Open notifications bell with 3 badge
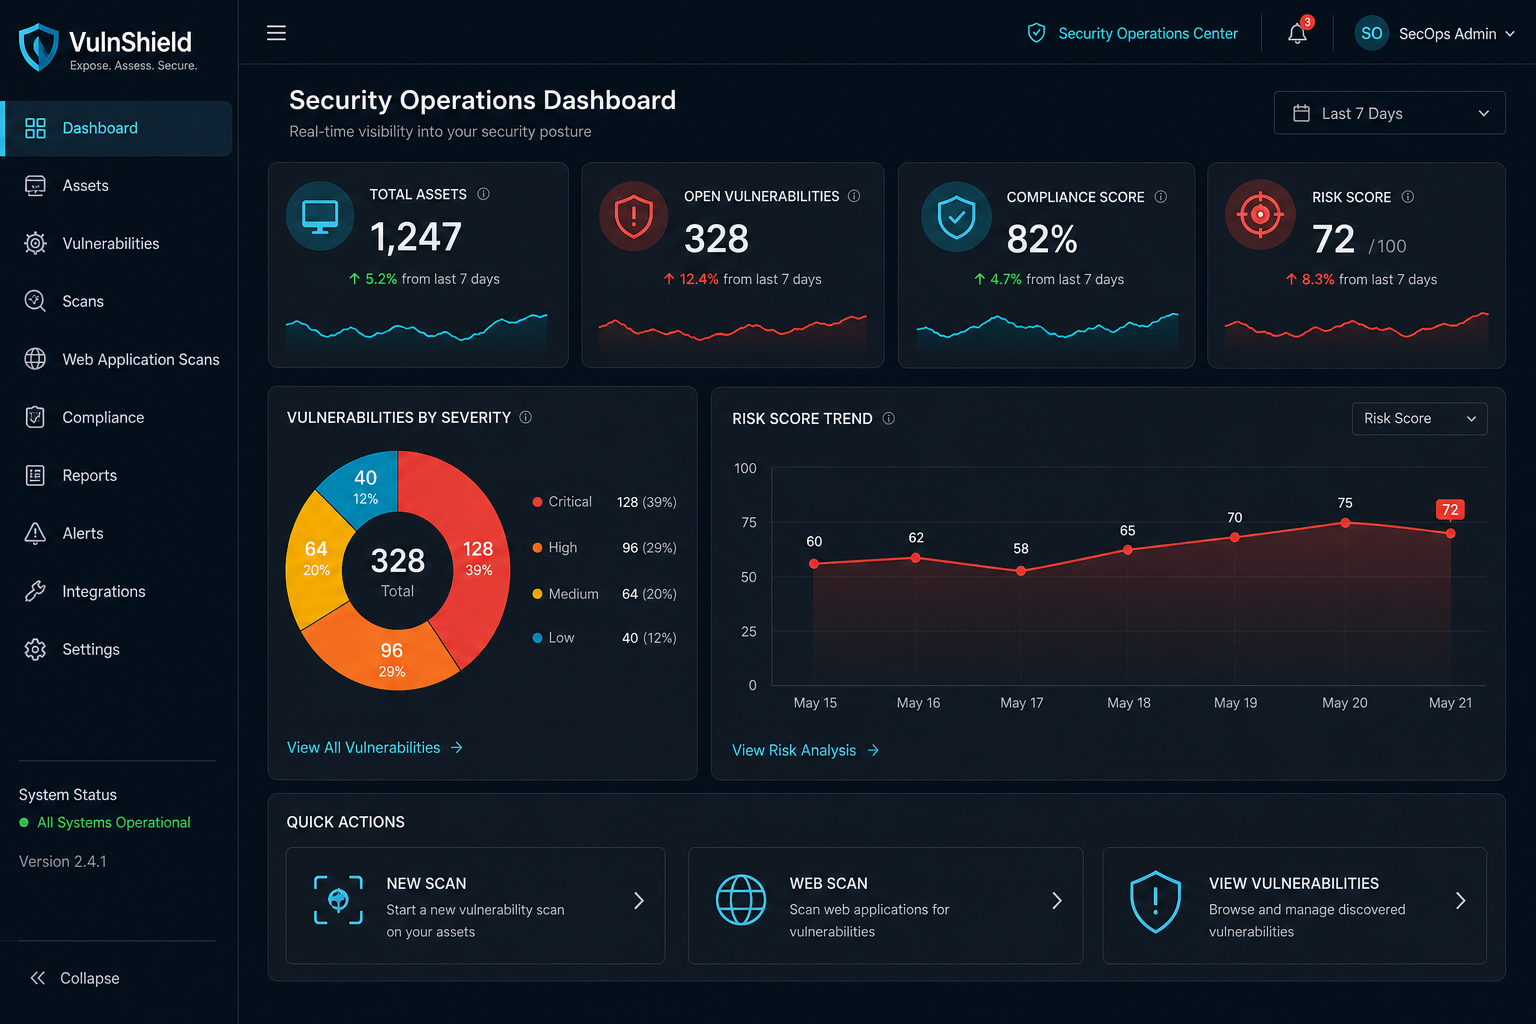The image size is (1536, 1024). pyautogui.click(x=1298, y=32)
